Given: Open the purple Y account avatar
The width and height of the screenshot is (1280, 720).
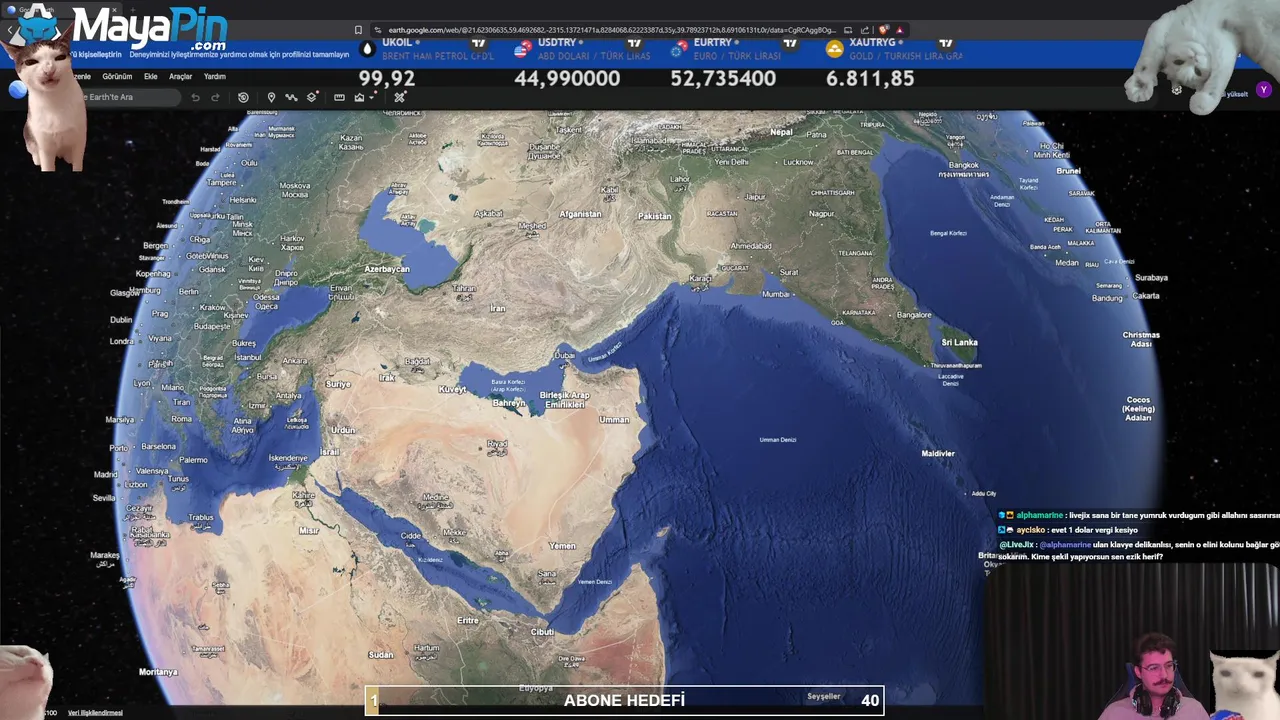Looking at the screenshot, I should [1264, 90].
